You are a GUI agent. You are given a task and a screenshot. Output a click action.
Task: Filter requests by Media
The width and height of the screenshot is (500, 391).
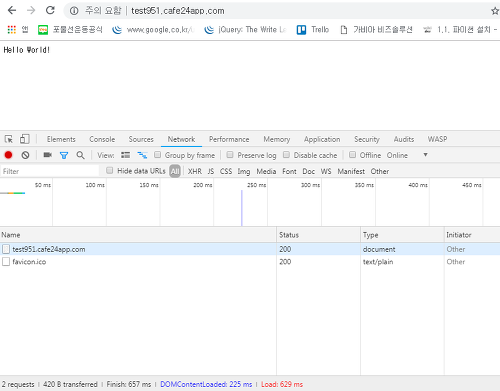coord(266,171)
